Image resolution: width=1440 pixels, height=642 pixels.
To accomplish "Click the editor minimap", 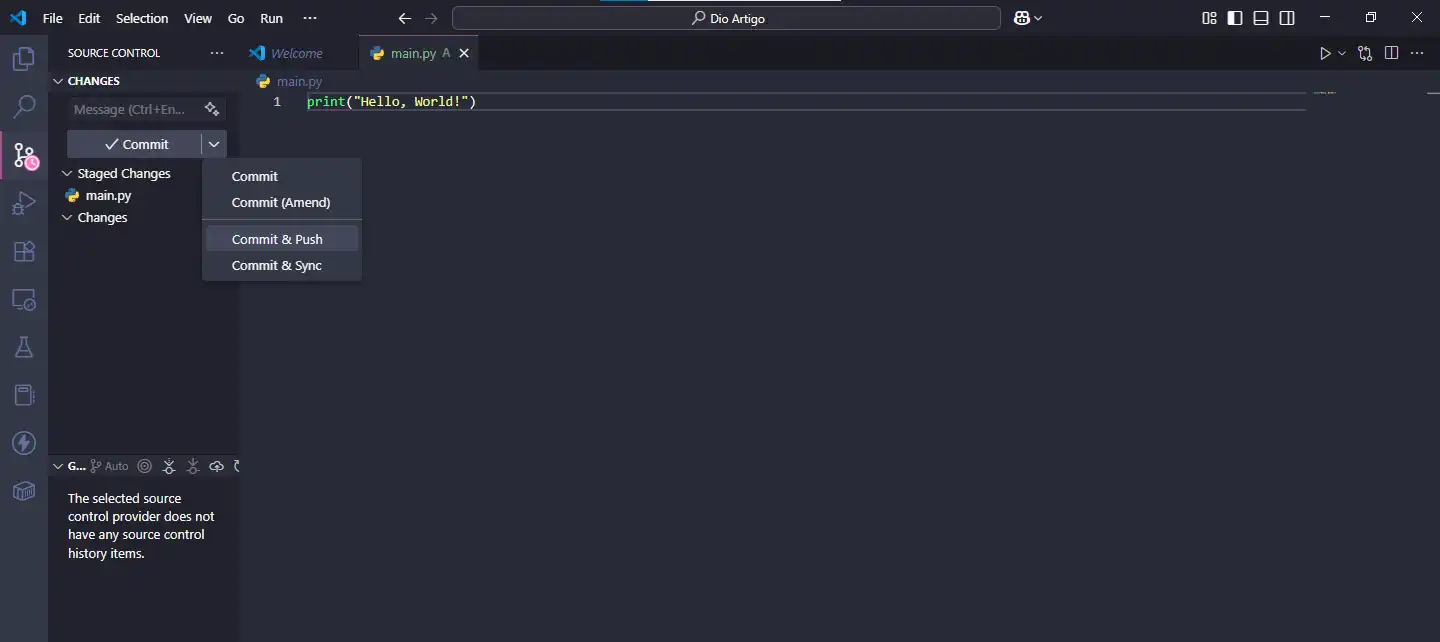I will coord(1324,93).
